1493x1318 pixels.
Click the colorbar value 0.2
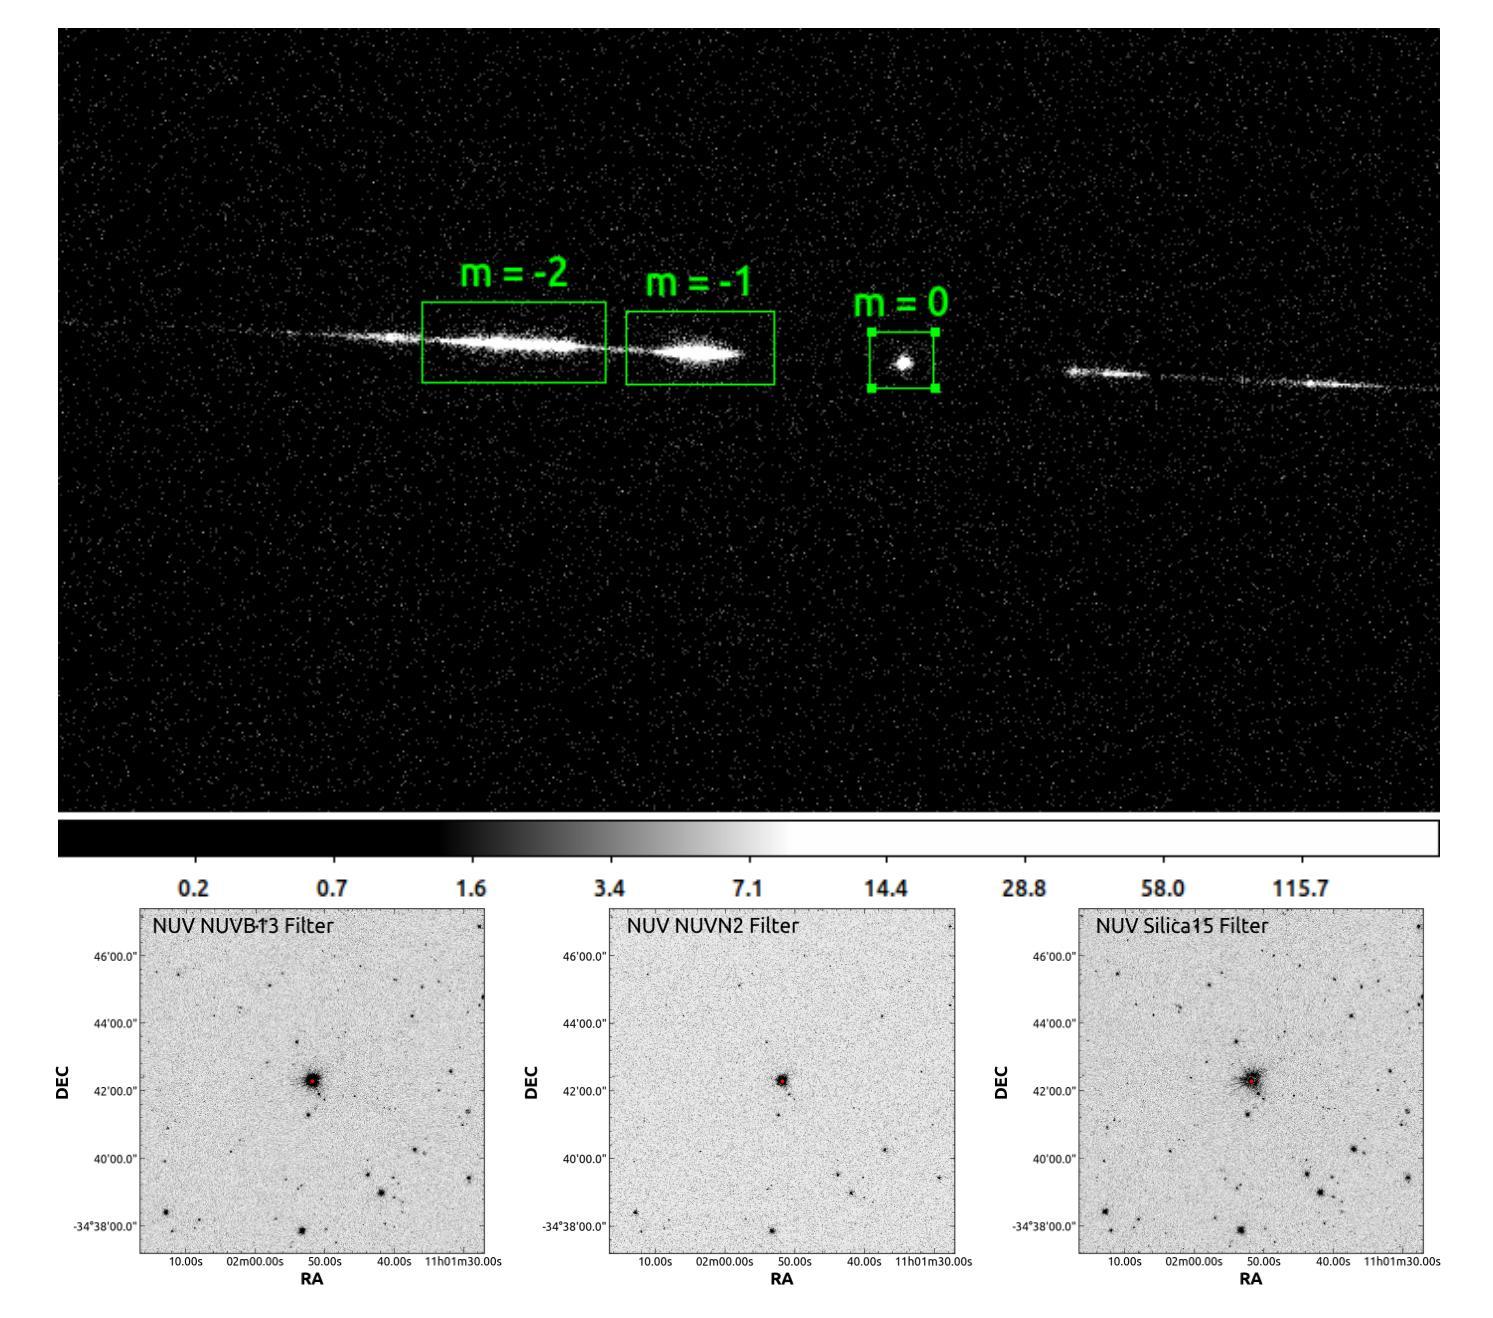(194, 888)
